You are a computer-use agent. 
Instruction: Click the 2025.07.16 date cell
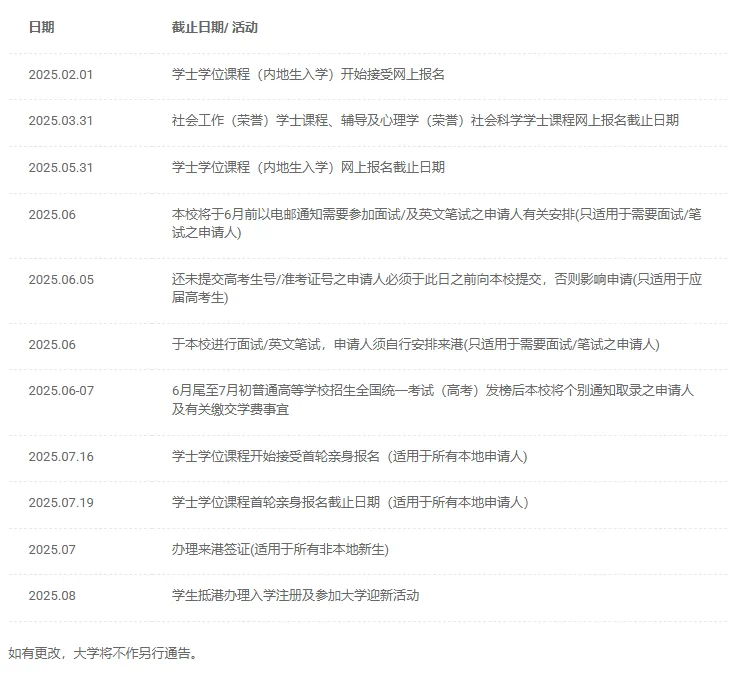60,456
